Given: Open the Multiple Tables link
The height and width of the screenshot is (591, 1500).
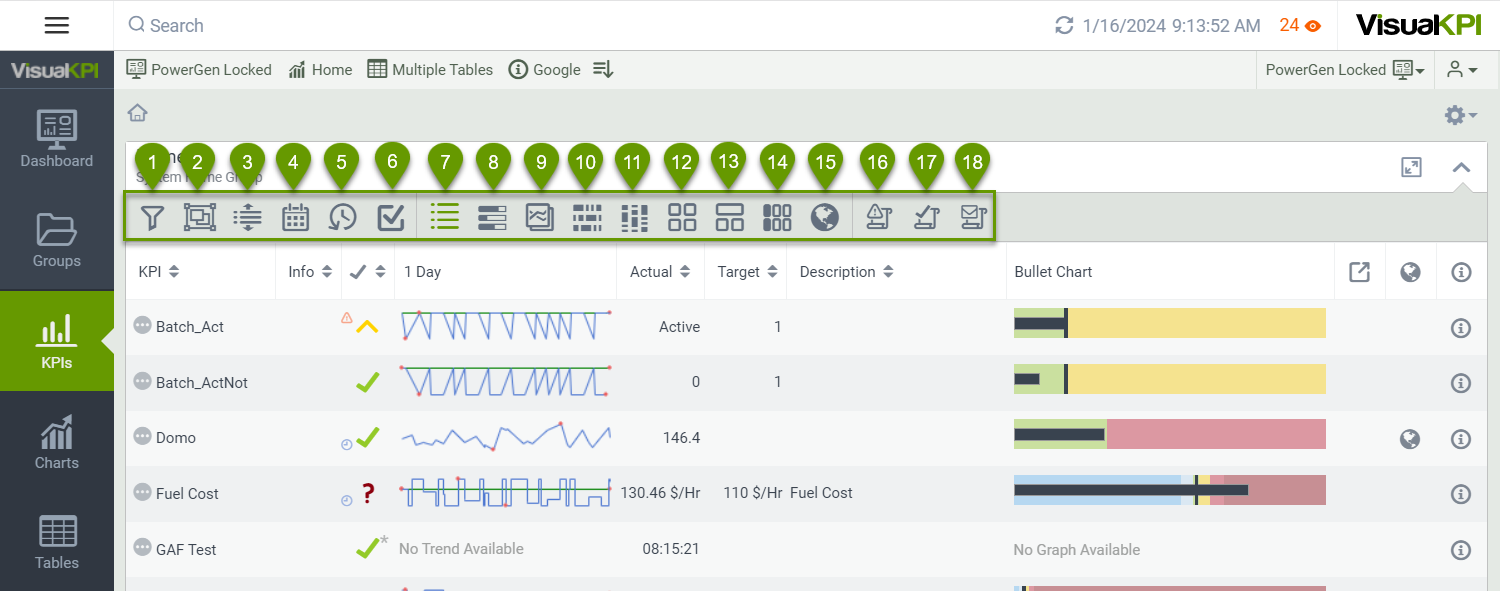Looking at the screenshot, I should 430,70.
